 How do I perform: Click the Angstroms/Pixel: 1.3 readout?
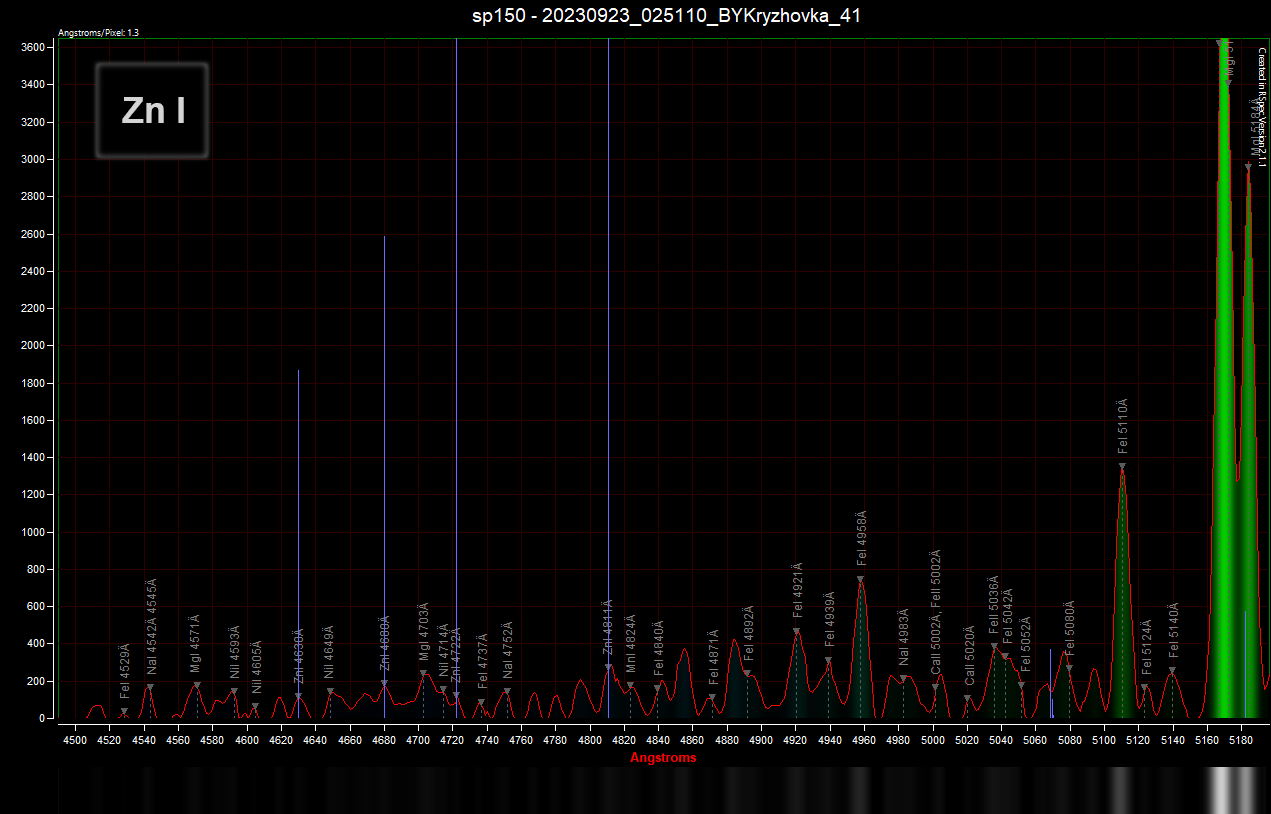[x=99, y=33]
